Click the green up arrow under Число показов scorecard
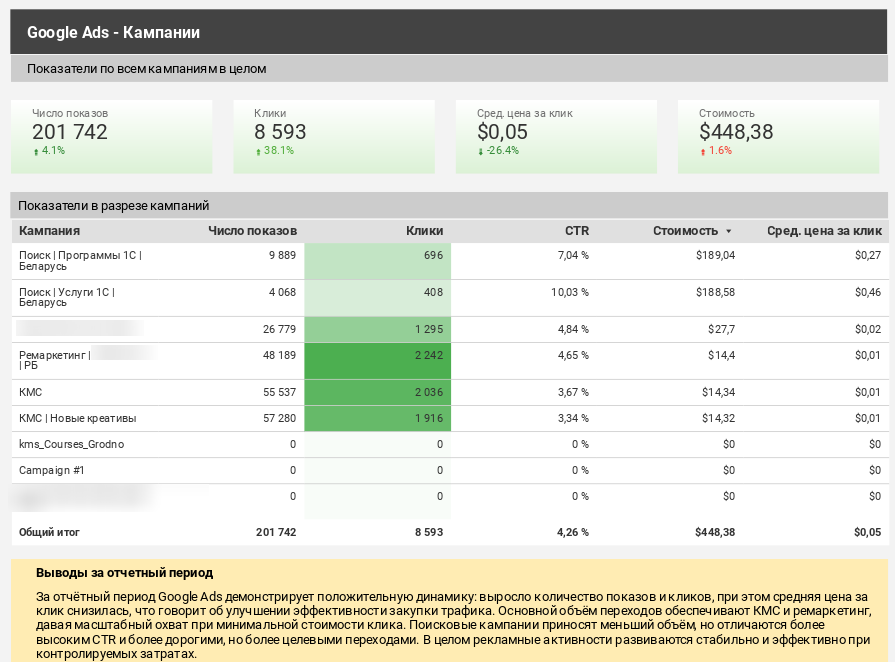This screenshot has width=895, height=662. click(36, 151)
